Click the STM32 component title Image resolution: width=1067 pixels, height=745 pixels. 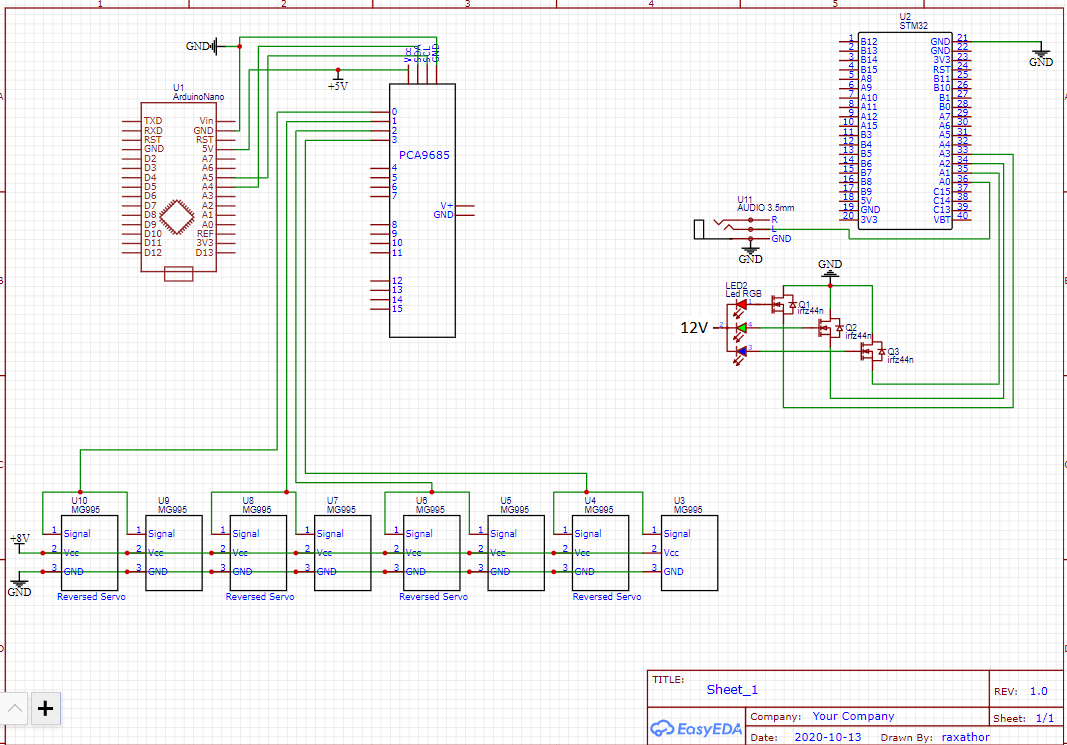point(913,26)
